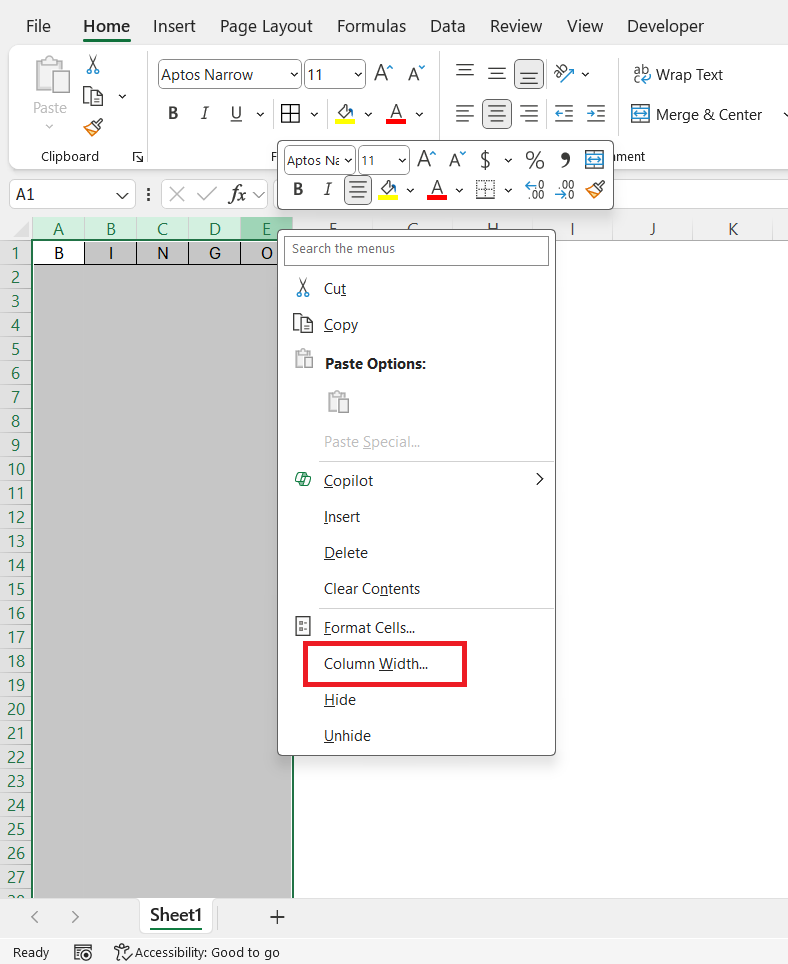788x964 pixels.
Task: Click mini toolbar increase font size
Action: 427,160
